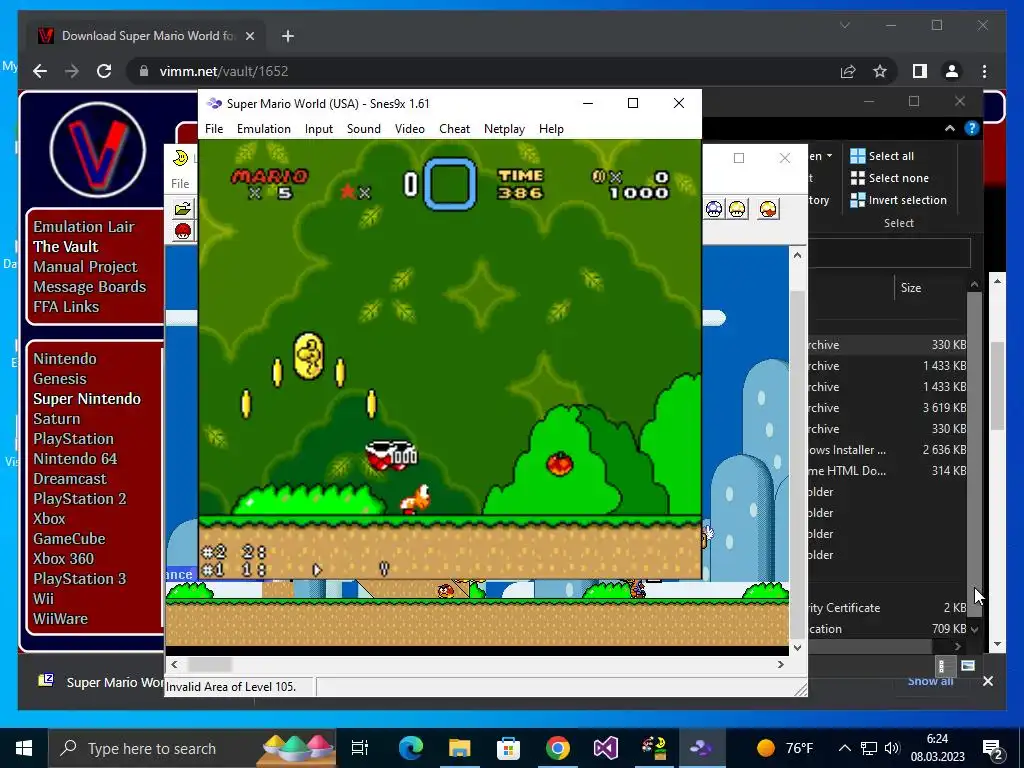Open the File menu in Snes9x
The image size is (1024, 768).
(214, 129)
